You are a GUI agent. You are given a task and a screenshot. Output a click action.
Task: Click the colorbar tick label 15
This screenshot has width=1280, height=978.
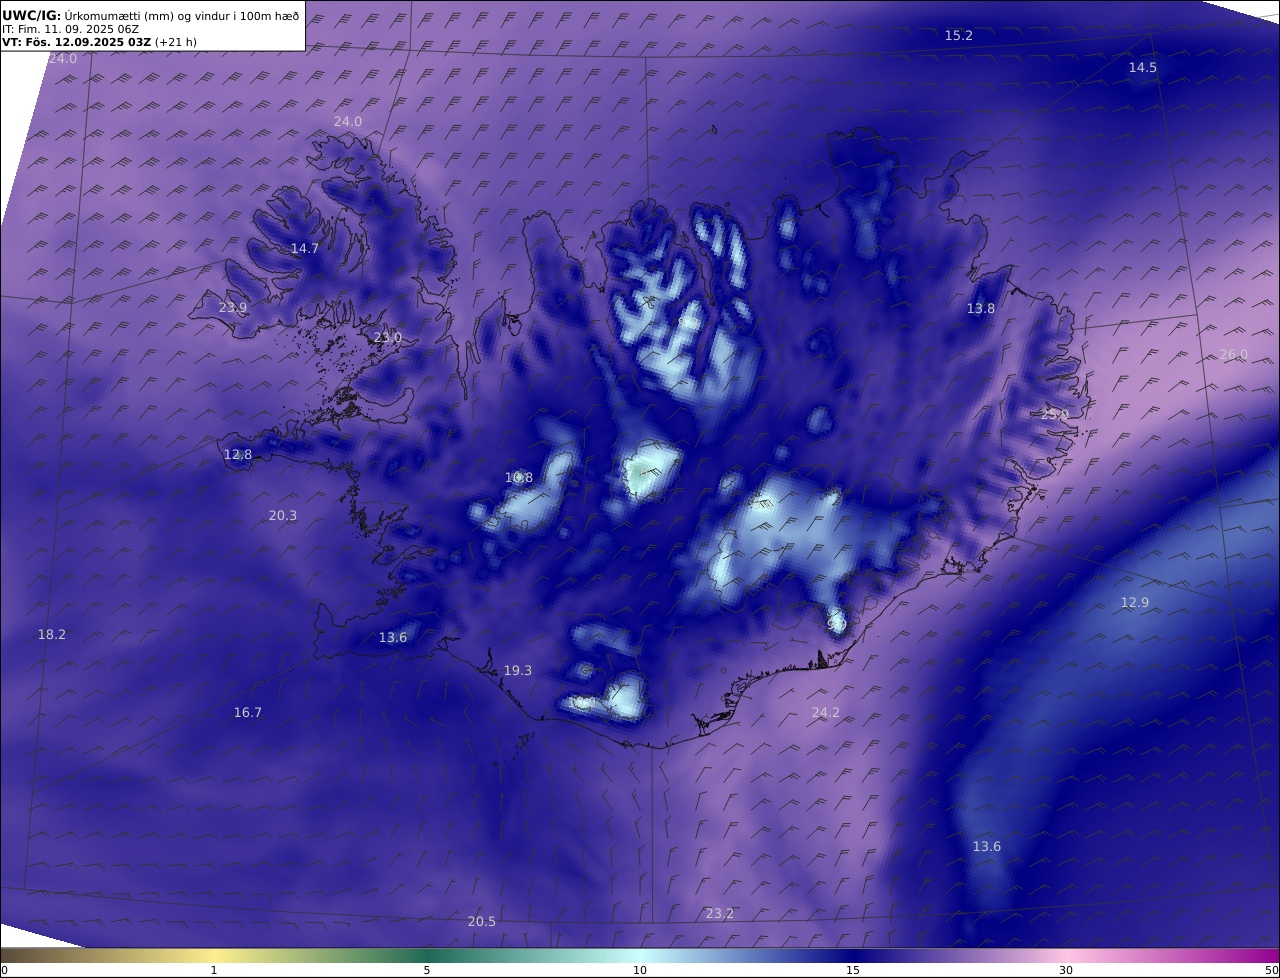click(853, 970)
